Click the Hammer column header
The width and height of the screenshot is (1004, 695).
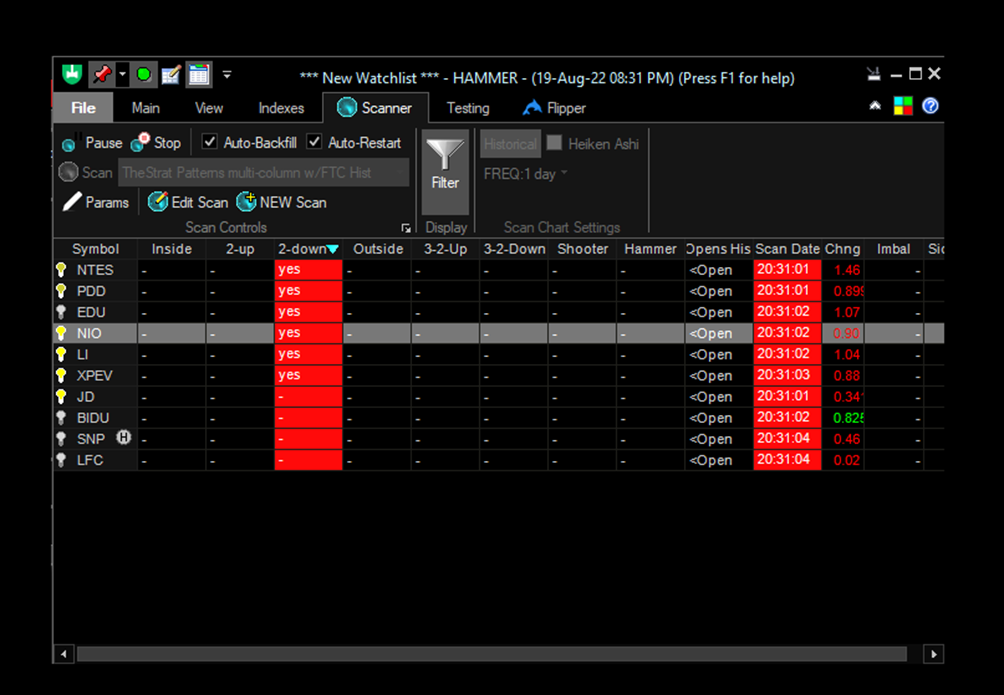[650, 249]
